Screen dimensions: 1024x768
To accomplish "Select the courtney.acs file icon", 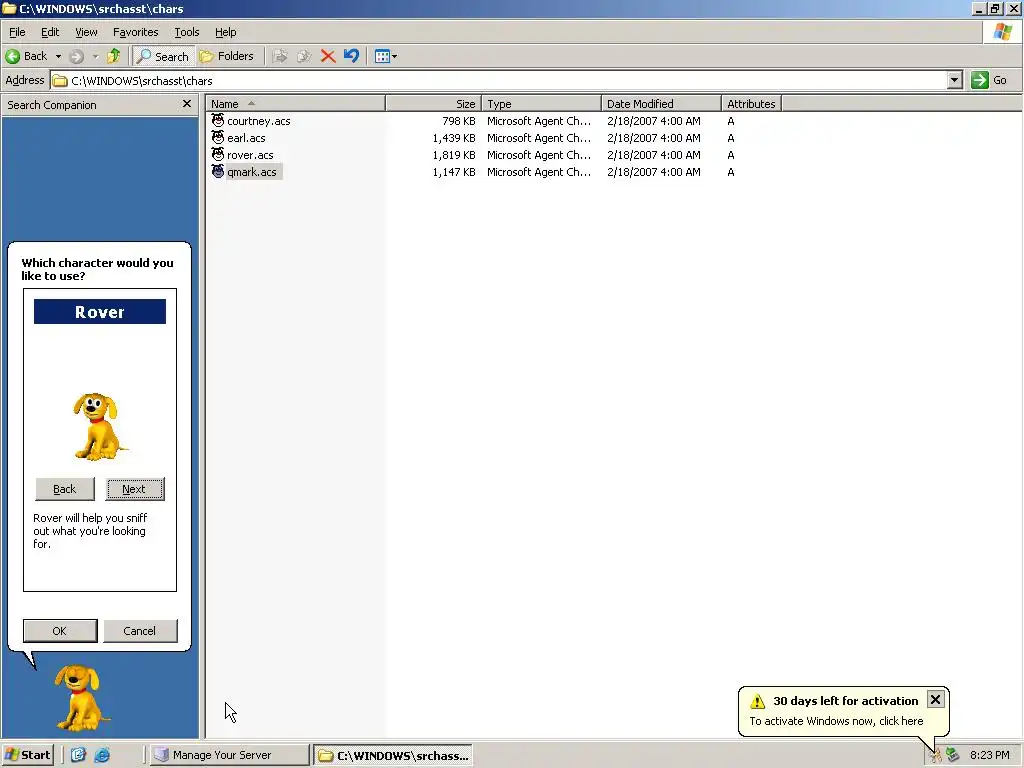I will [217, 120].
